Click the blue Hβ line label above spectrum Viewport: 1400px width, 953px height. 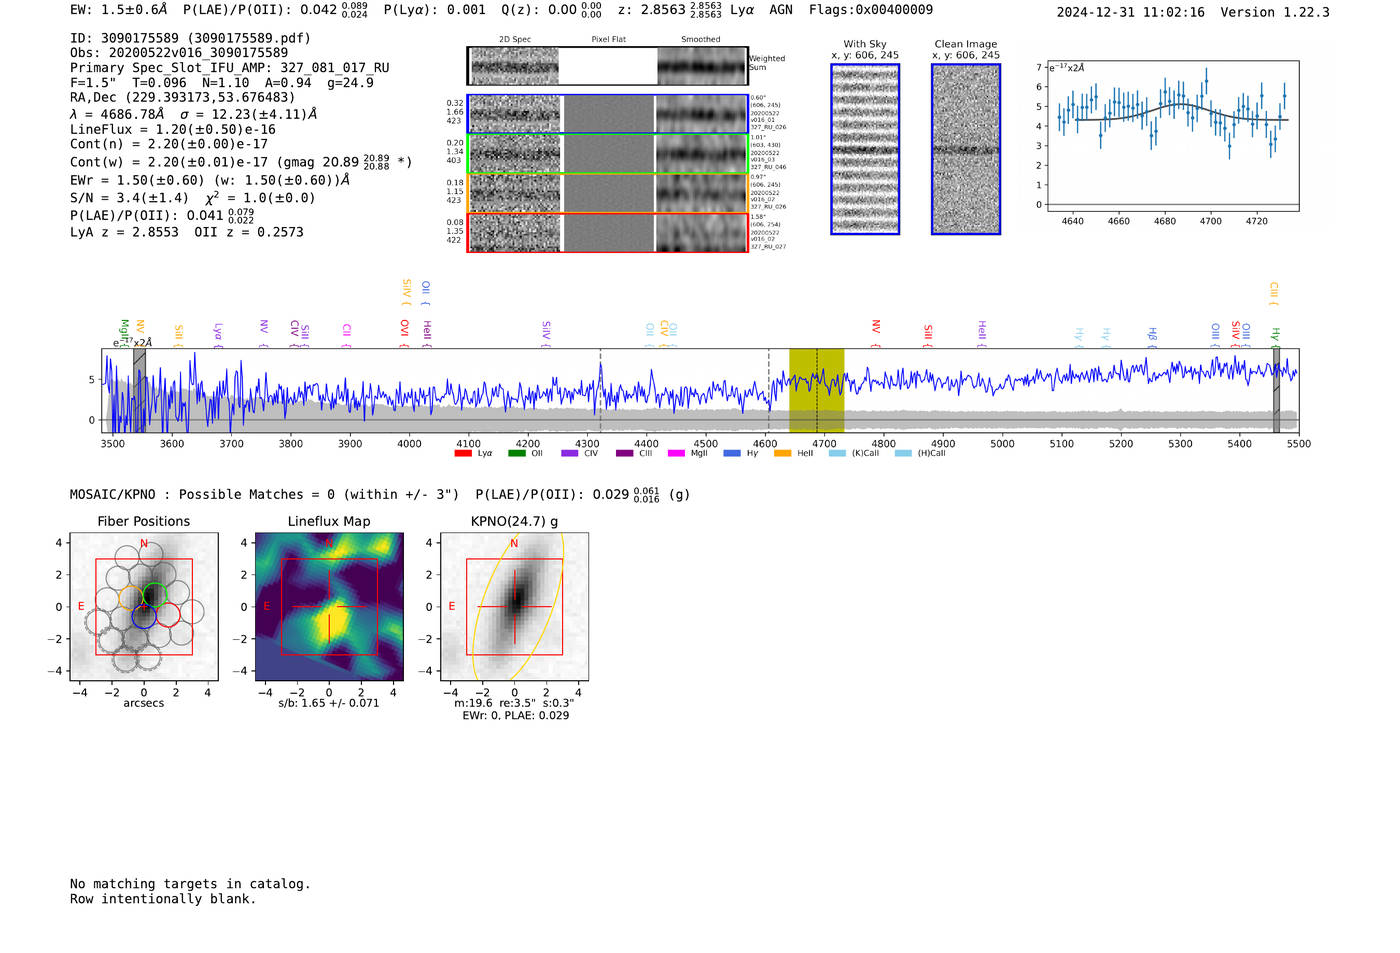pyautogui.click(x=1152, y=336)
